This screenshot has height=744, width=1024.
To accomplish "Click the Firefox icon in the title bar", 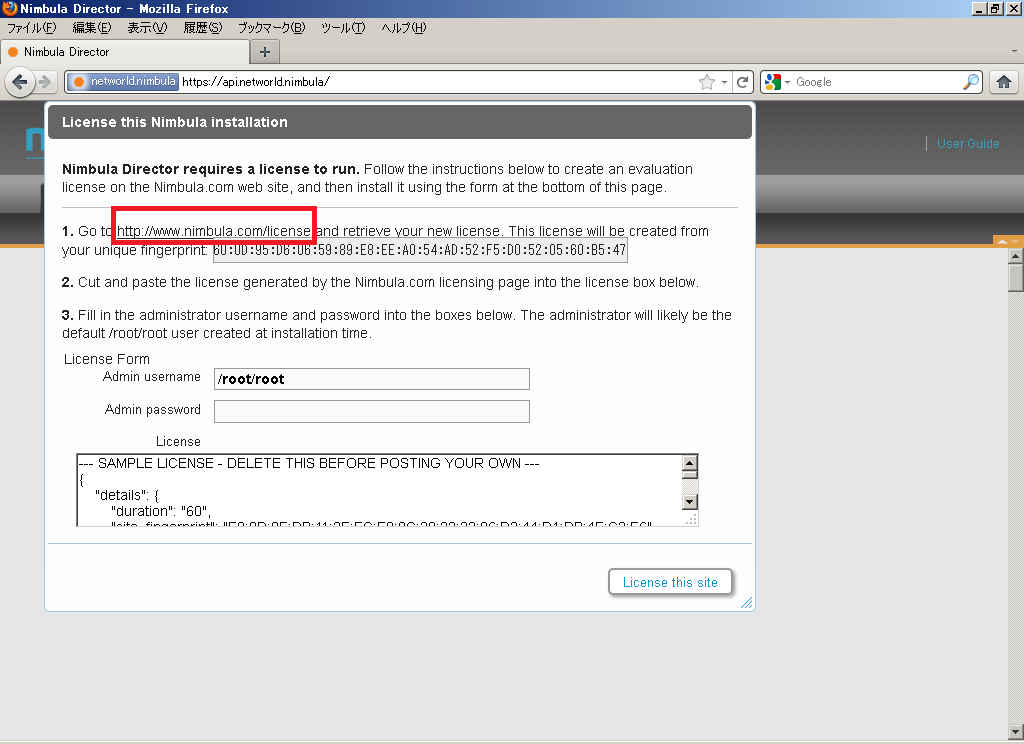I will point(9,8).
